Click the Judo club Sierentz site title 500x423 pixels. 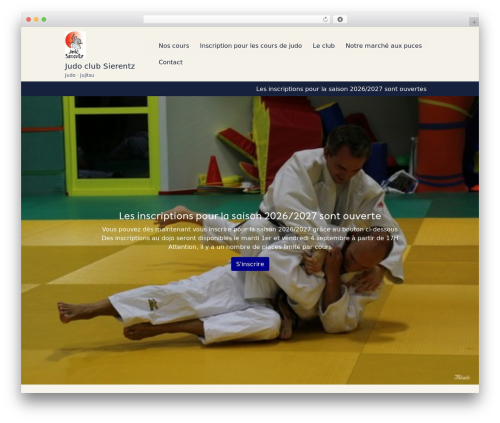pyautogui.click(x=100, y=66)
